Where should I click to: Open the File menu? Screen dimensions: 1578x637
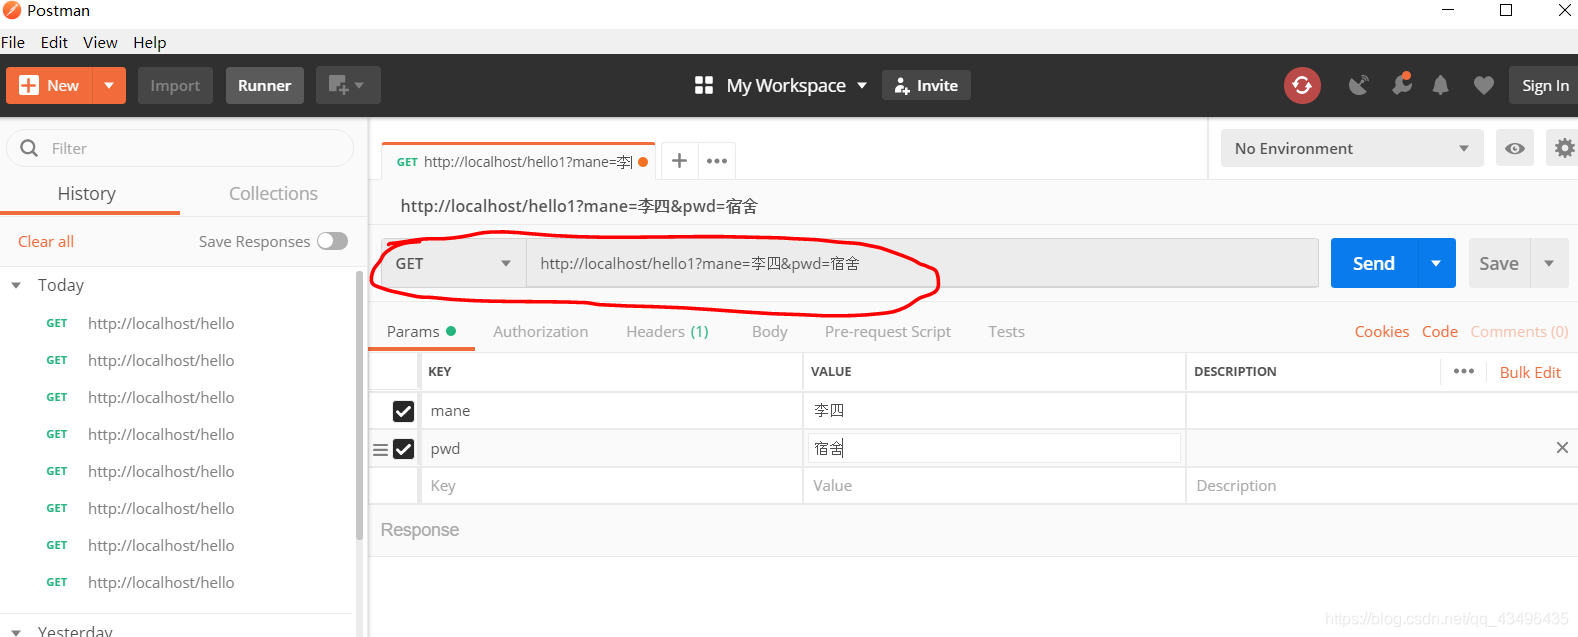point(13,42)
